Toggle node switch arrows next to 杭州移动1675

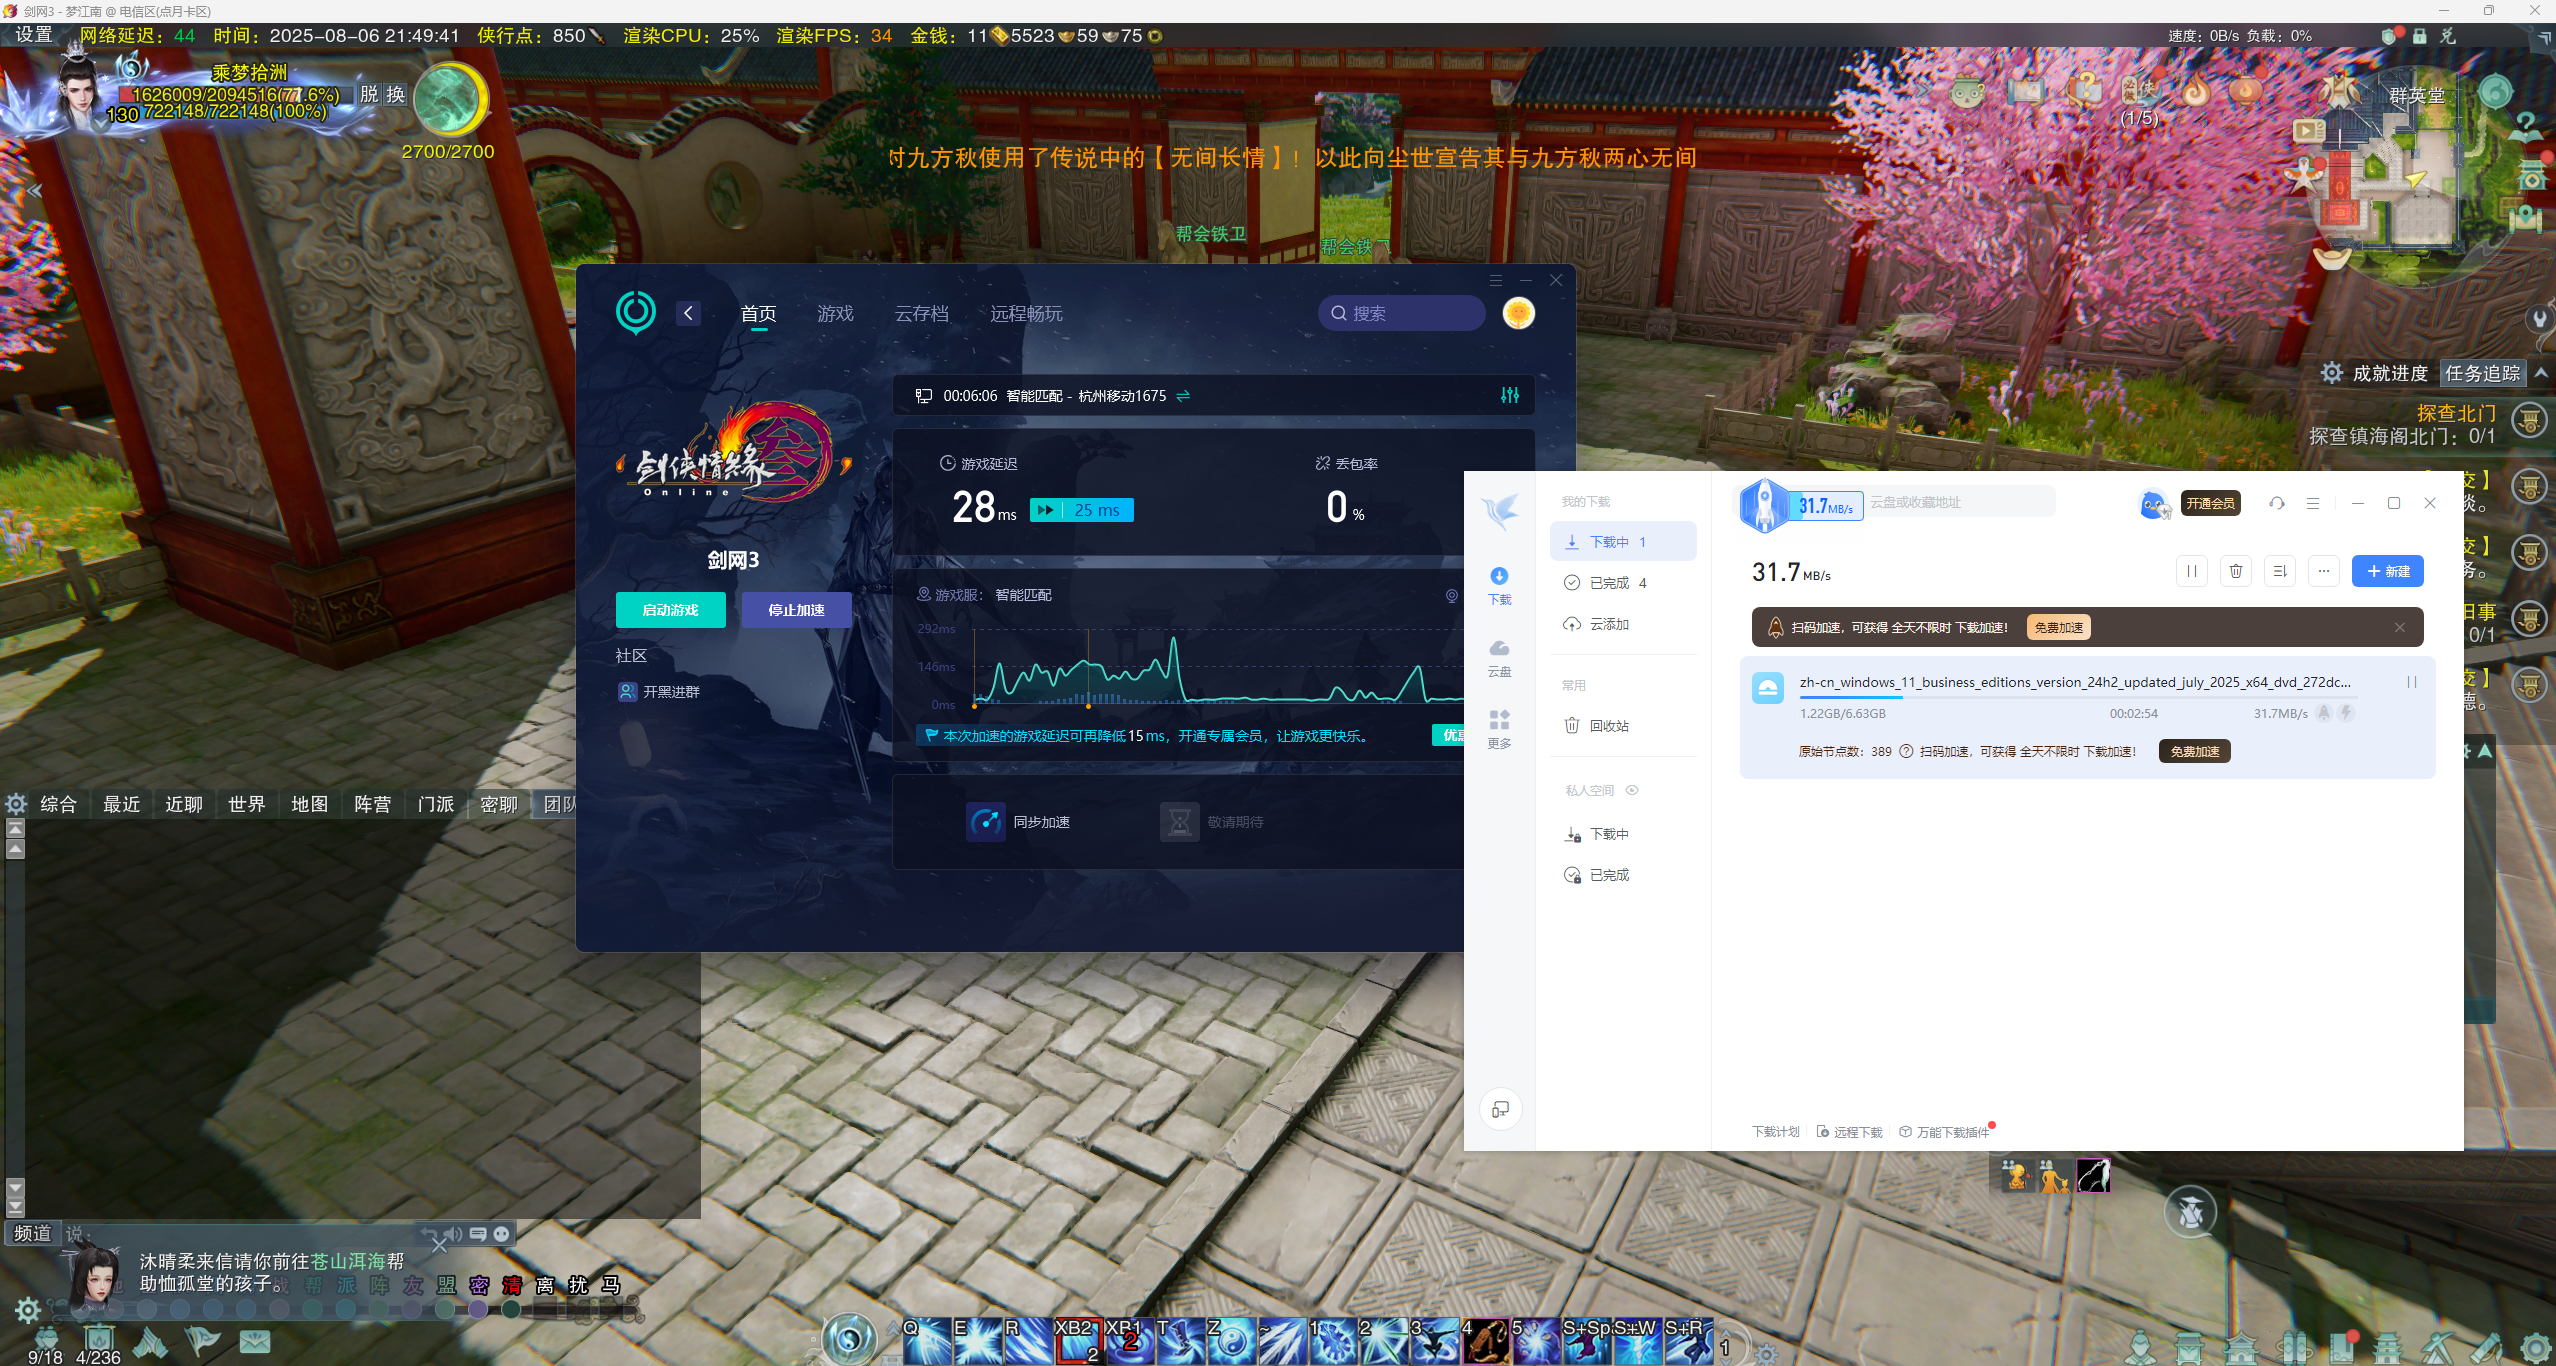click(x=1183, y=396)
